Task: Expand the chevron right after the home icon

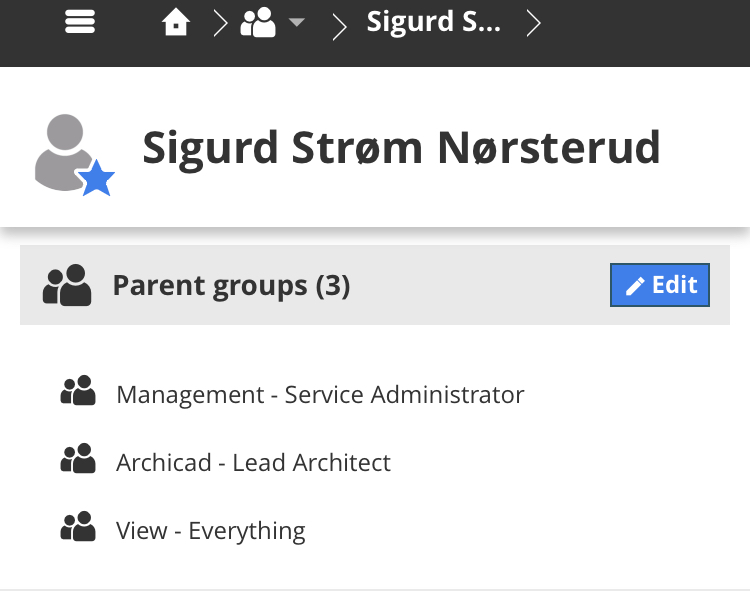Action: tap(220, 22)
